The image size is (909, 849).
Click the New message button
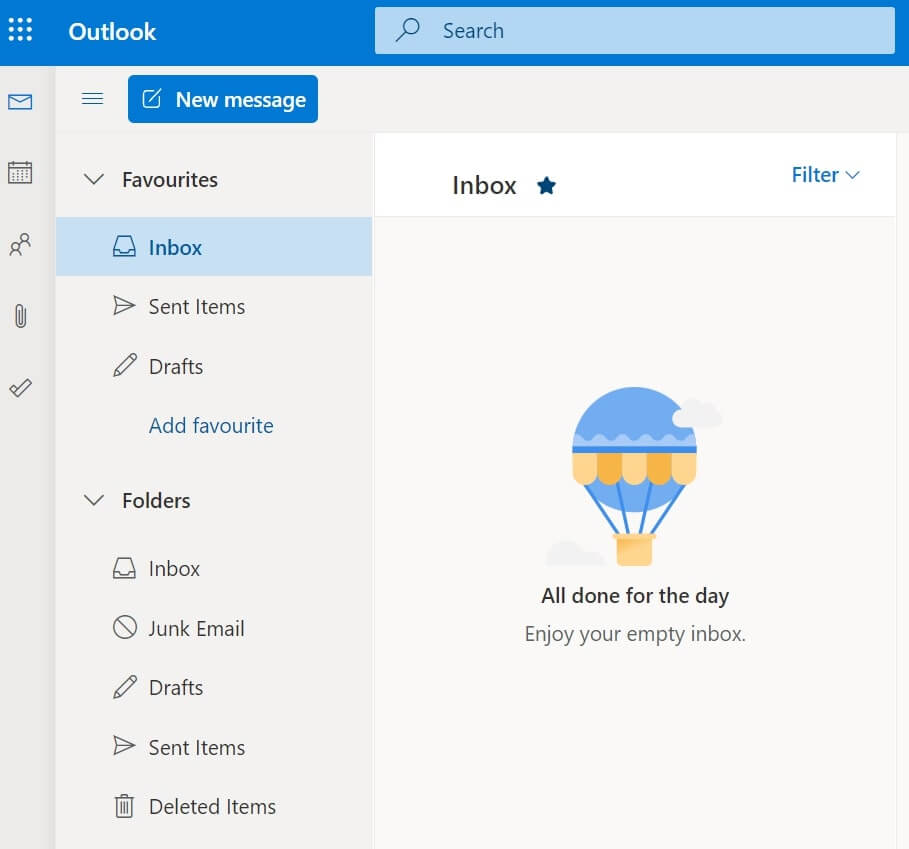[x=223, y=99]
